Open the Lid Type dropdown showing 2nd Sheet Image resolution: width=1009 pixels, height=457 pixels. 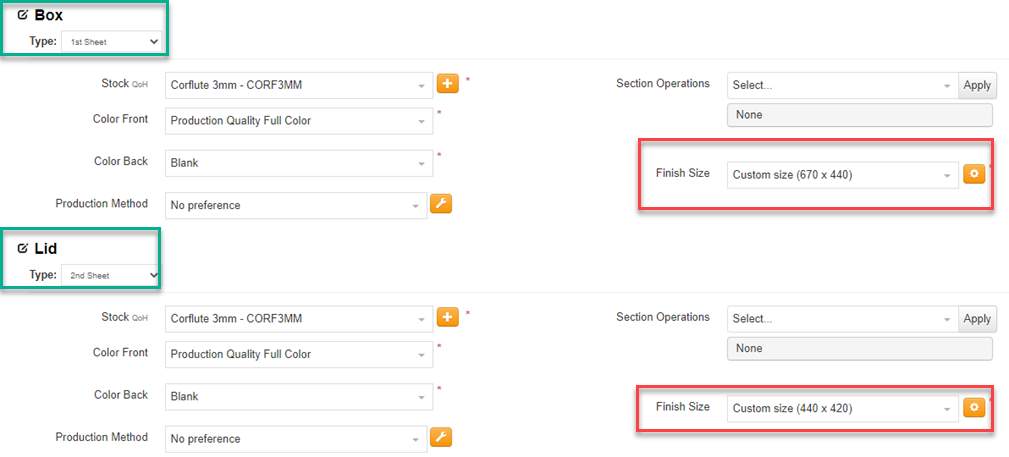pos(111,275)
